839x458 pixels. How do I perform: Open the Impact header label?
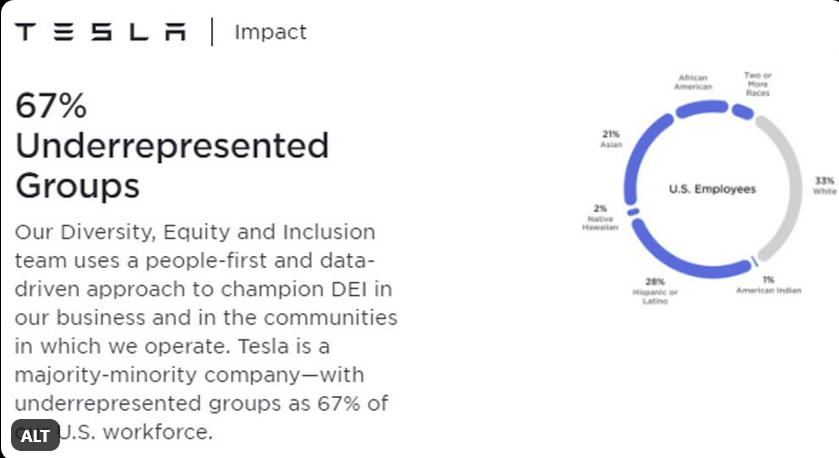click(x=270, y=32)
